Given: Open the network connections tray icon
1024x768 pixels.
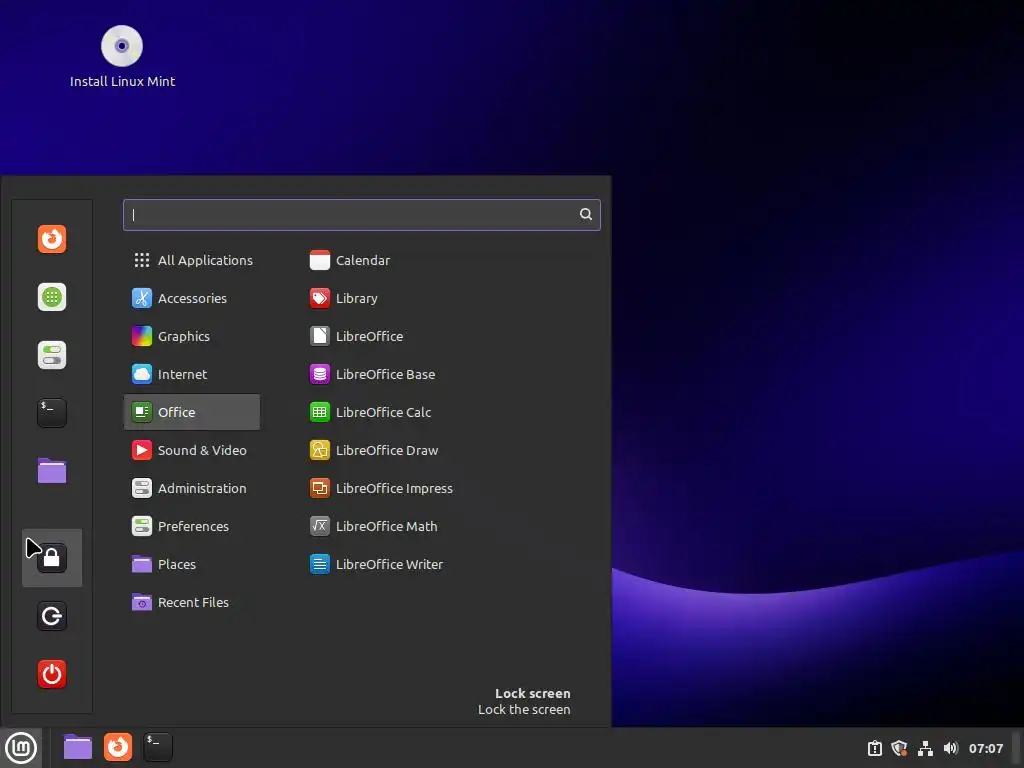Looking at the screenshot, I should (925, 748).
